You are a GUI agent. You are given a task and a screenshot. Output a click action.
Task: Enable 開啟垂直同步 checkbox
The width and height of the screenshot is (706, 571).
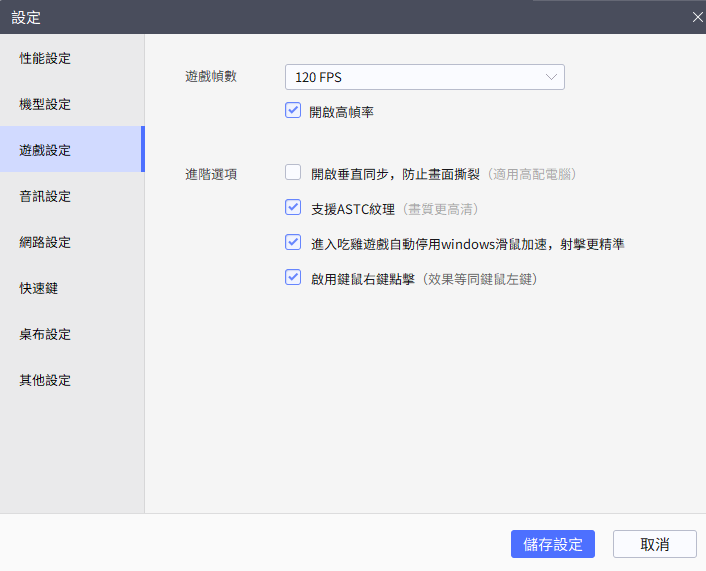click(293, 173)
